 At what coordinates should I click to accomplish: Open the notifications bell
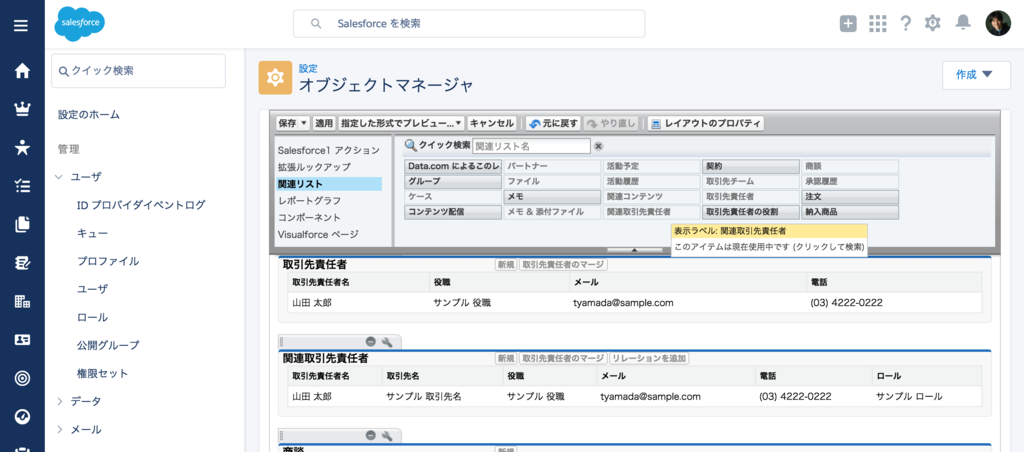[x=963, y=23]
